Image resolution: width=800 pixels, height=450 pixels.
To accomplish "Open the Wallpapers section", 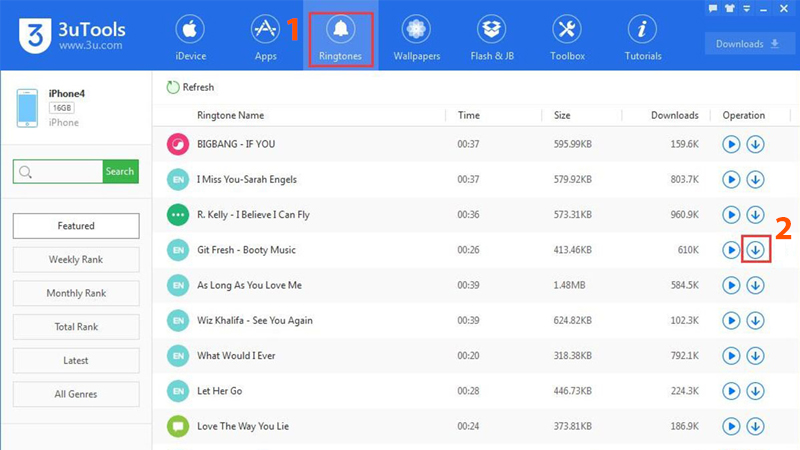I will (416, 39).
